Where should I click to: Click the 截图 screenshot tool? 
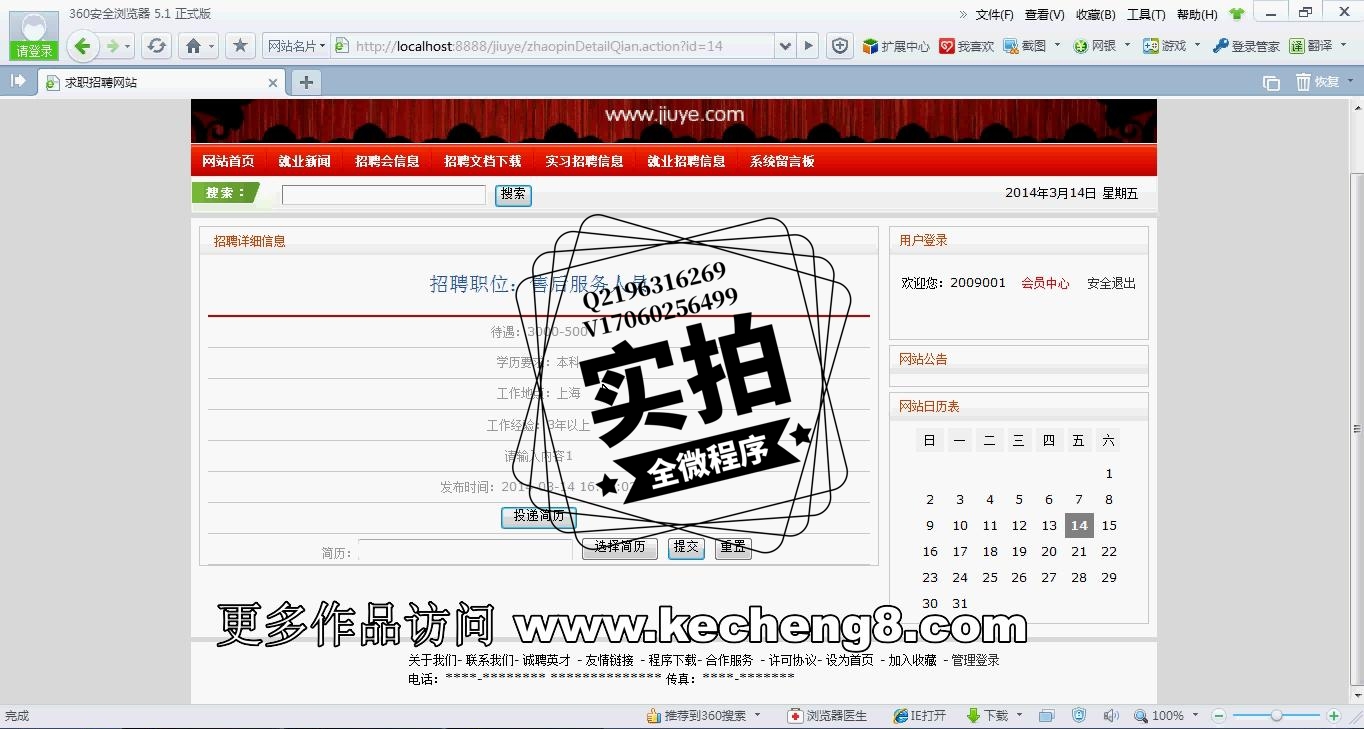coord(1024,46)
